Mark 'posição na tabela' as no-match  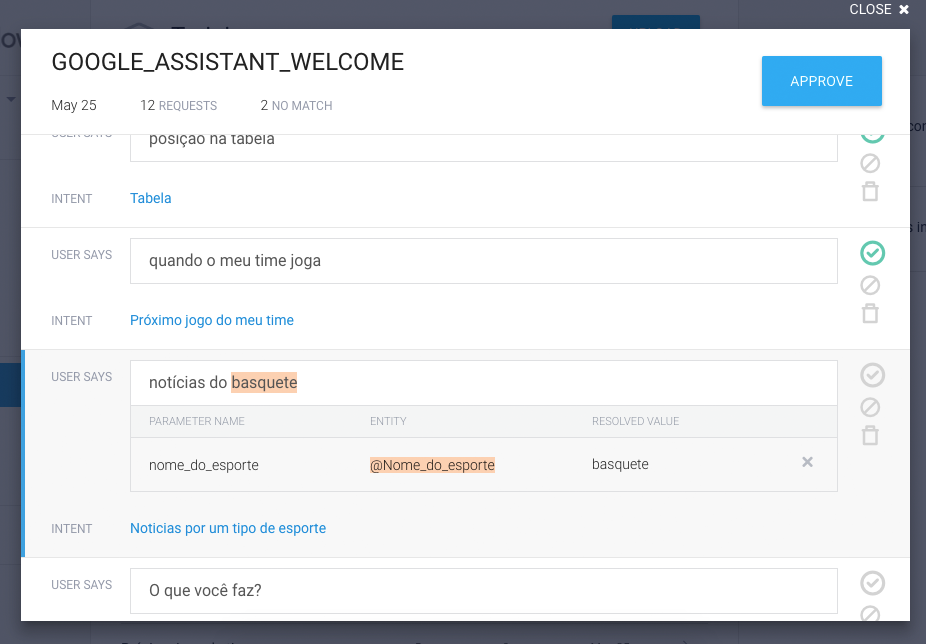click(x=870, y=163)
